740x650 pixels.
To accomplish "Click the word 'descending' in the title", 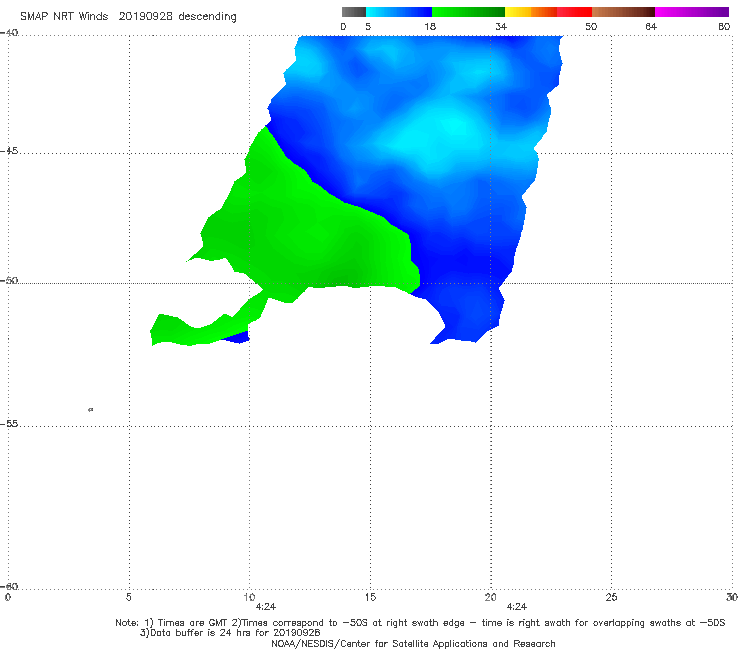I will (208, 17).
